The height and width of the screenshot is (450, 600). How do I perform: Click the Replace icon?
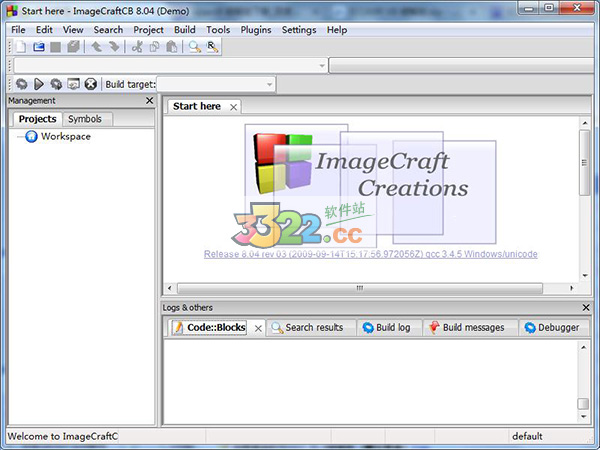click(x=212, y=47)
